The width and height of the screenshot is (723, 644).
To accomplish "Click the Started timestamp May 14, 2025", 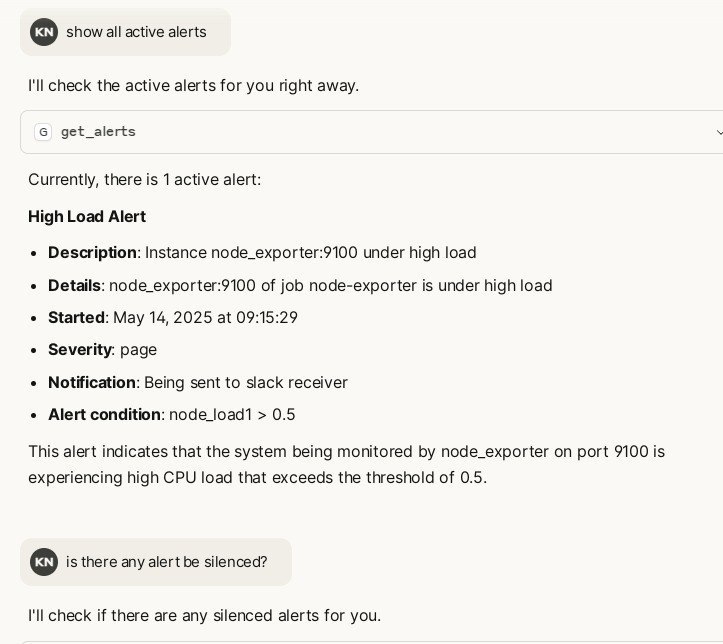I will (x=205, y=317).
